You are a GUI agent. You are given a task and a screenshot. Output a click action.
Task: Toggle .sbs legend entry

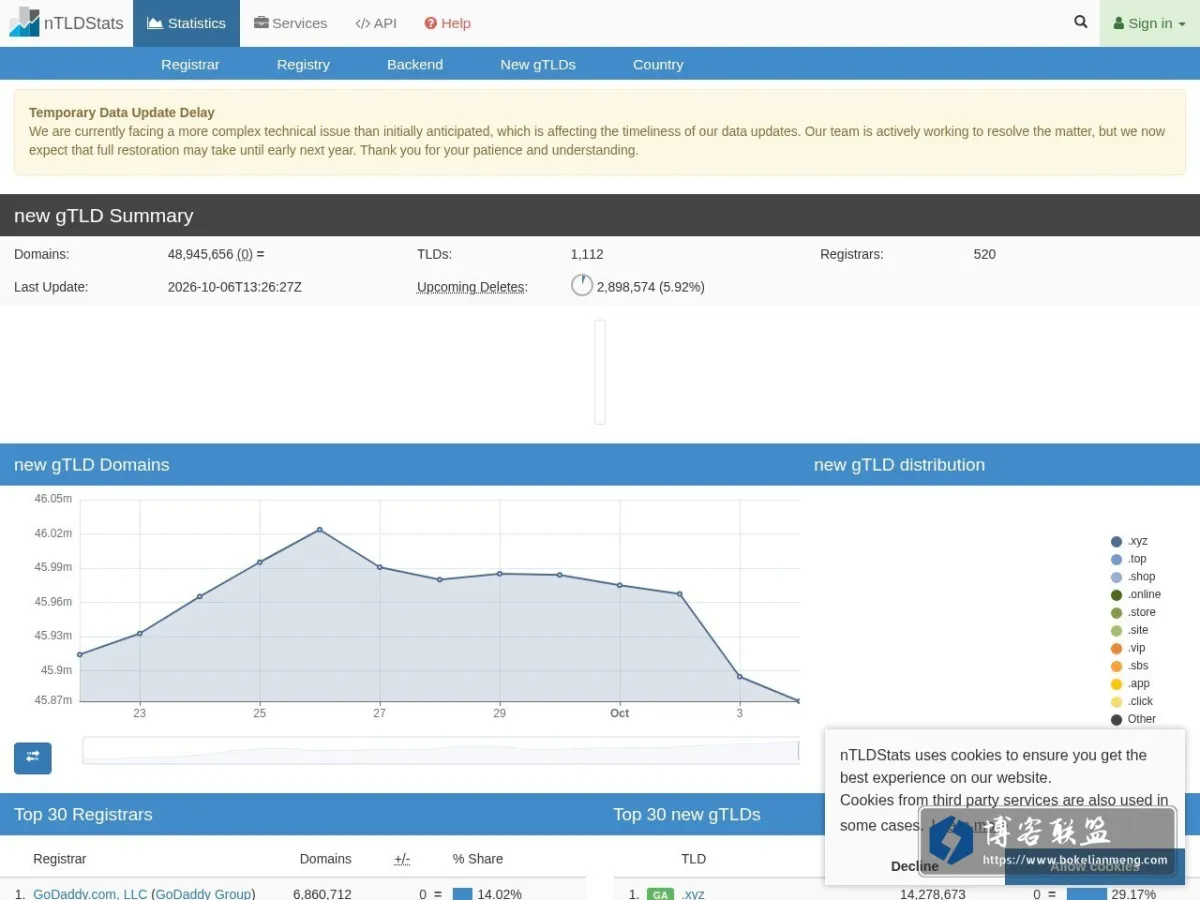point(1130,666)
